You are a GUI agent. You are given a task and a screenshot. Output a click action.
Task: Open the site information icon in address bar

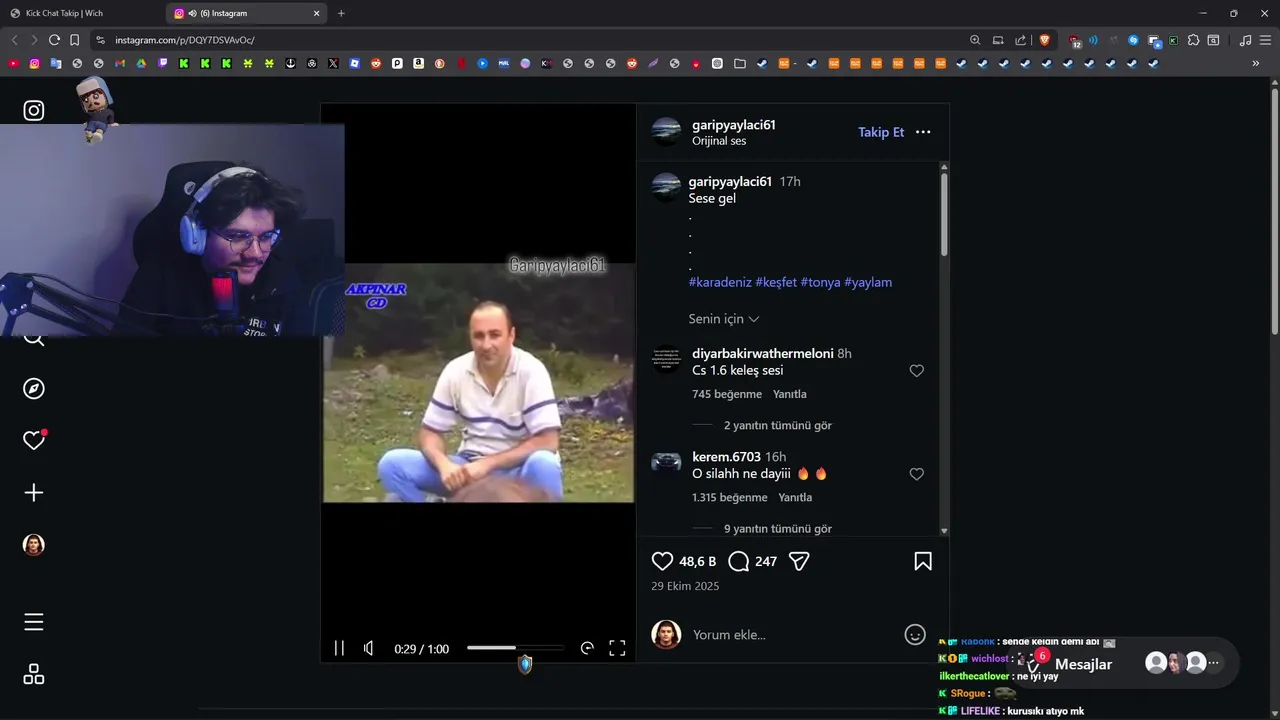click(x=100, y=40)
